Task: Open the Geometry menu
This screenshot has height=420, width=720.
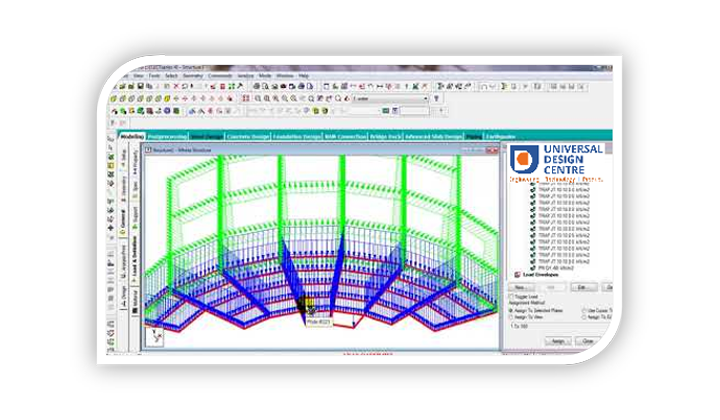Action: (193, 76)
